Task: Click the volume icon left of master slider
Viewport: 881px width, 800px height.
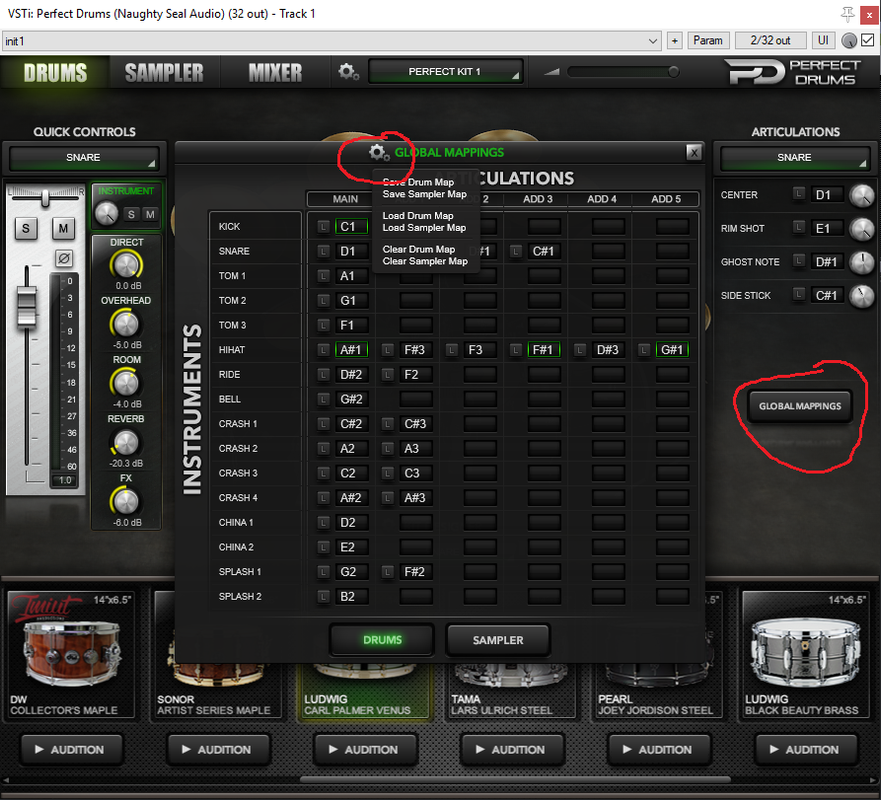Action: 552,72
